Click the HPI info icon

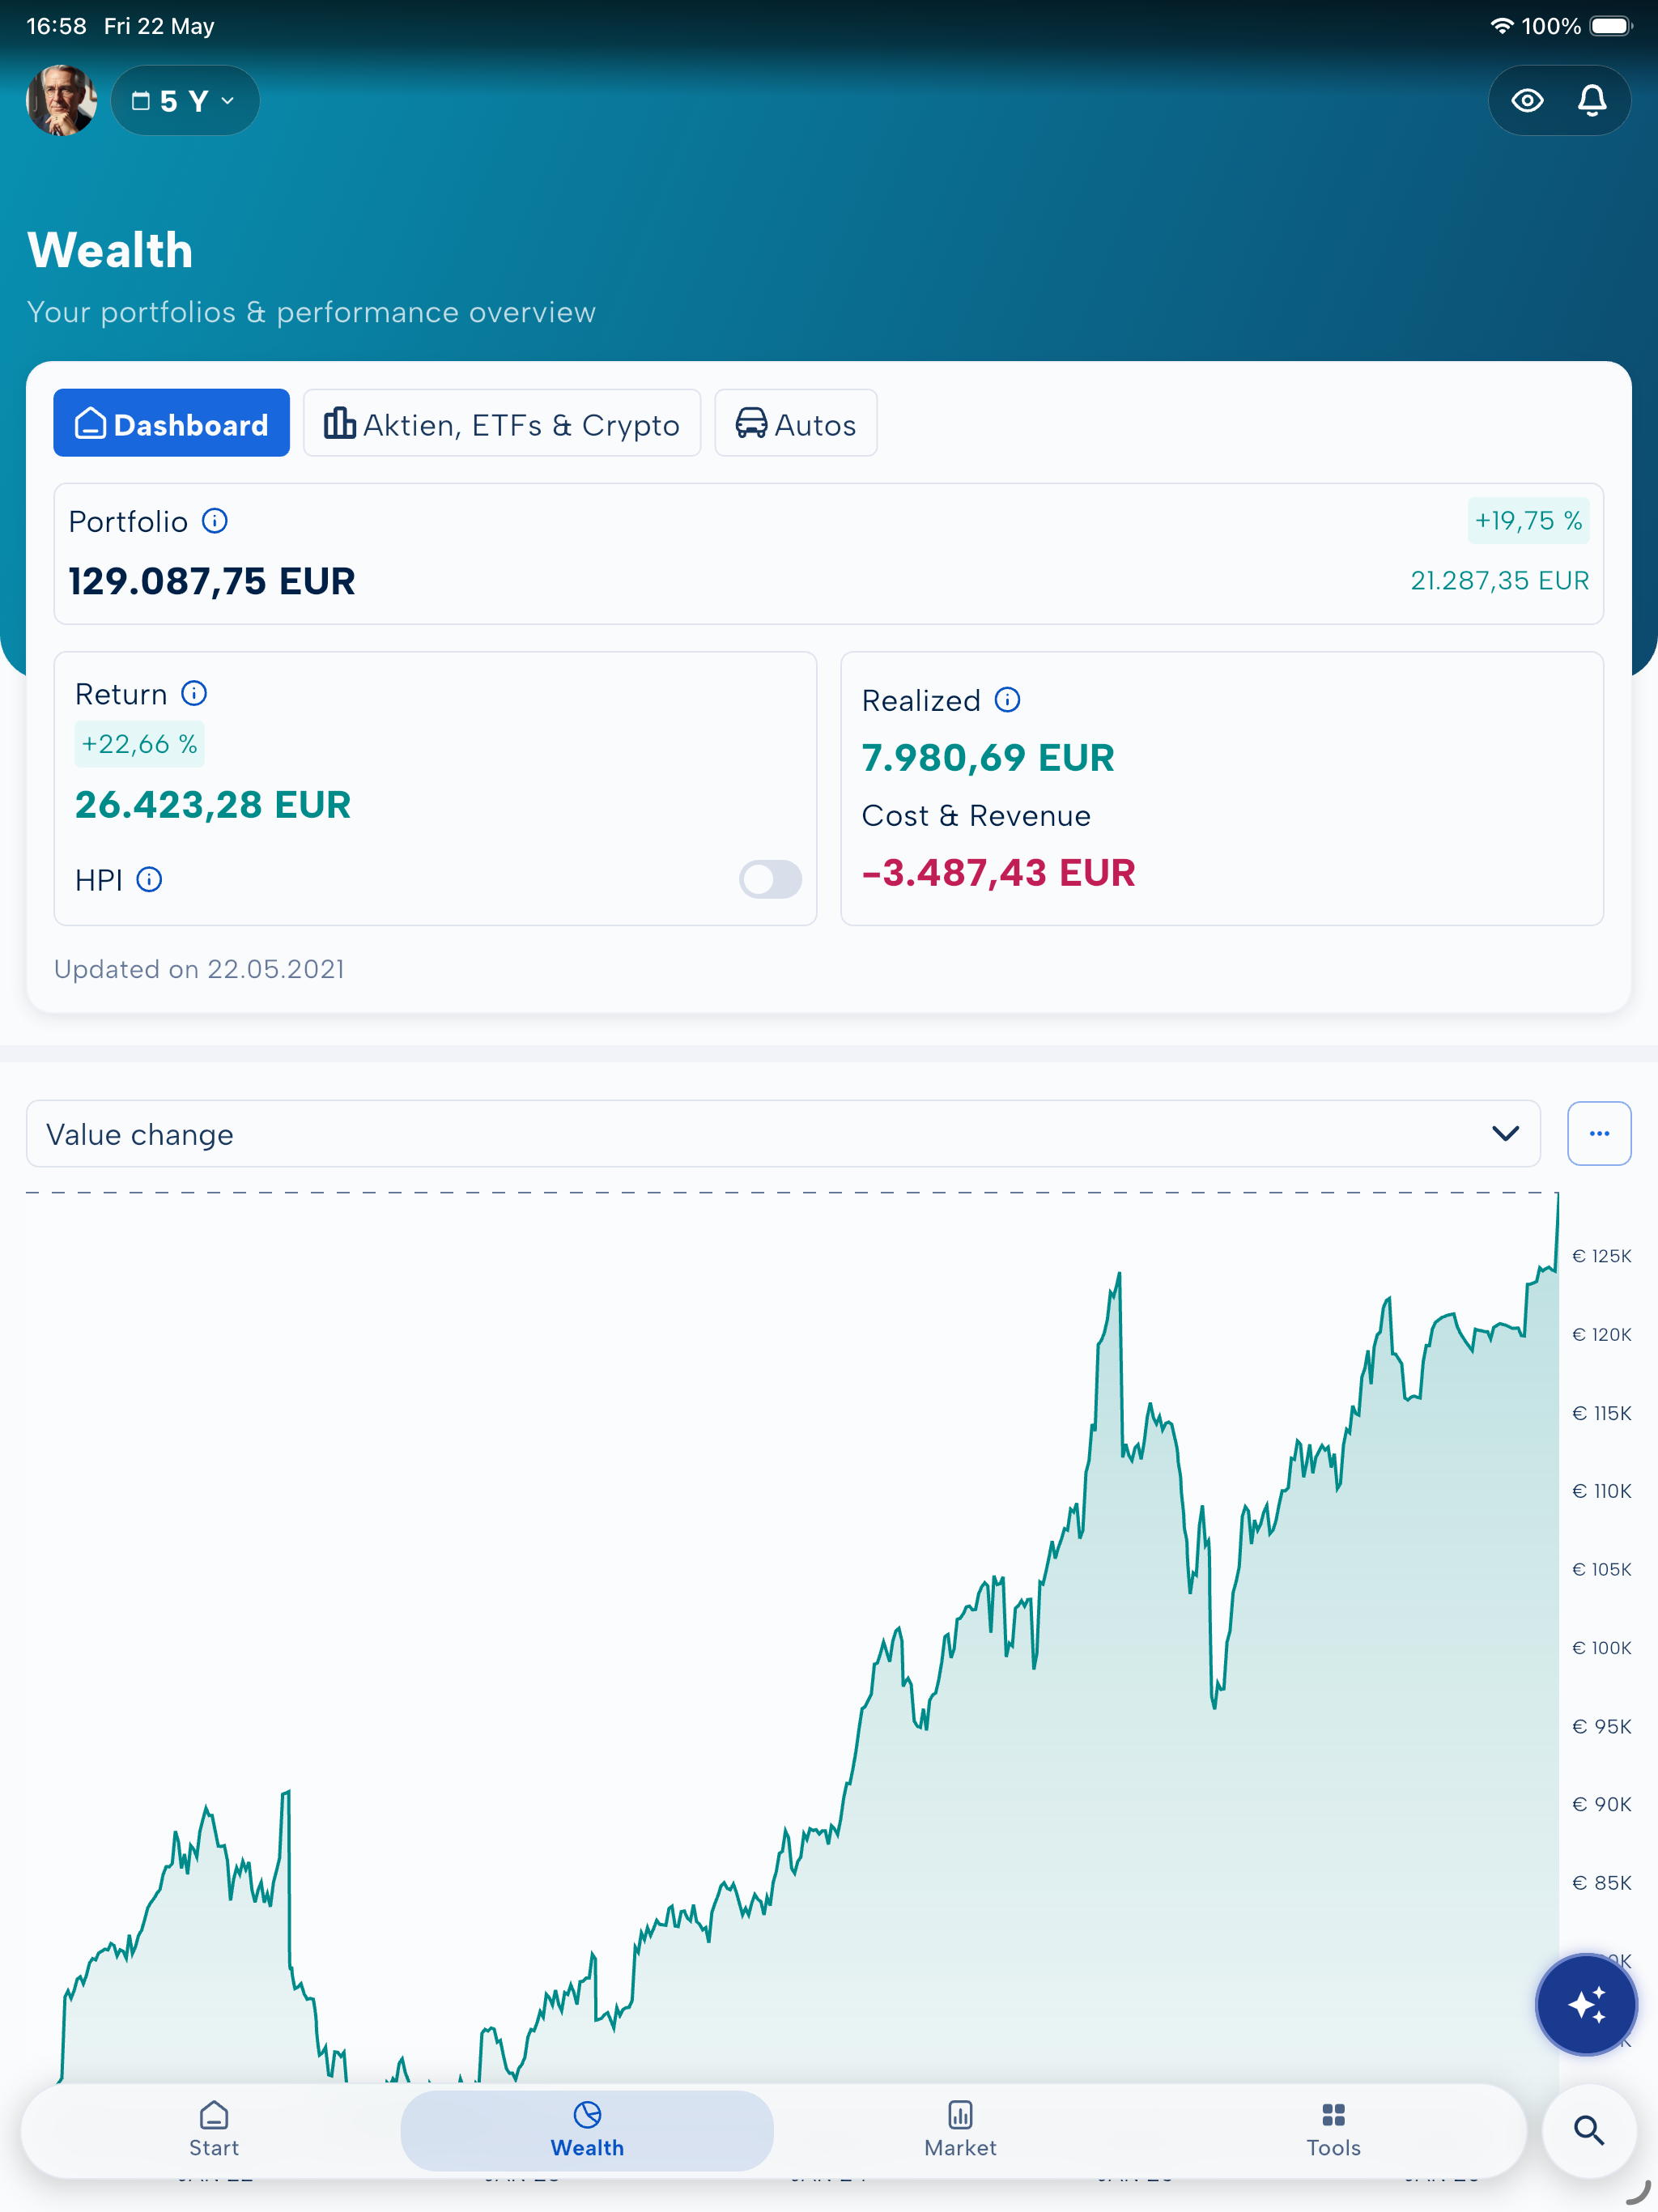point(149,879)
